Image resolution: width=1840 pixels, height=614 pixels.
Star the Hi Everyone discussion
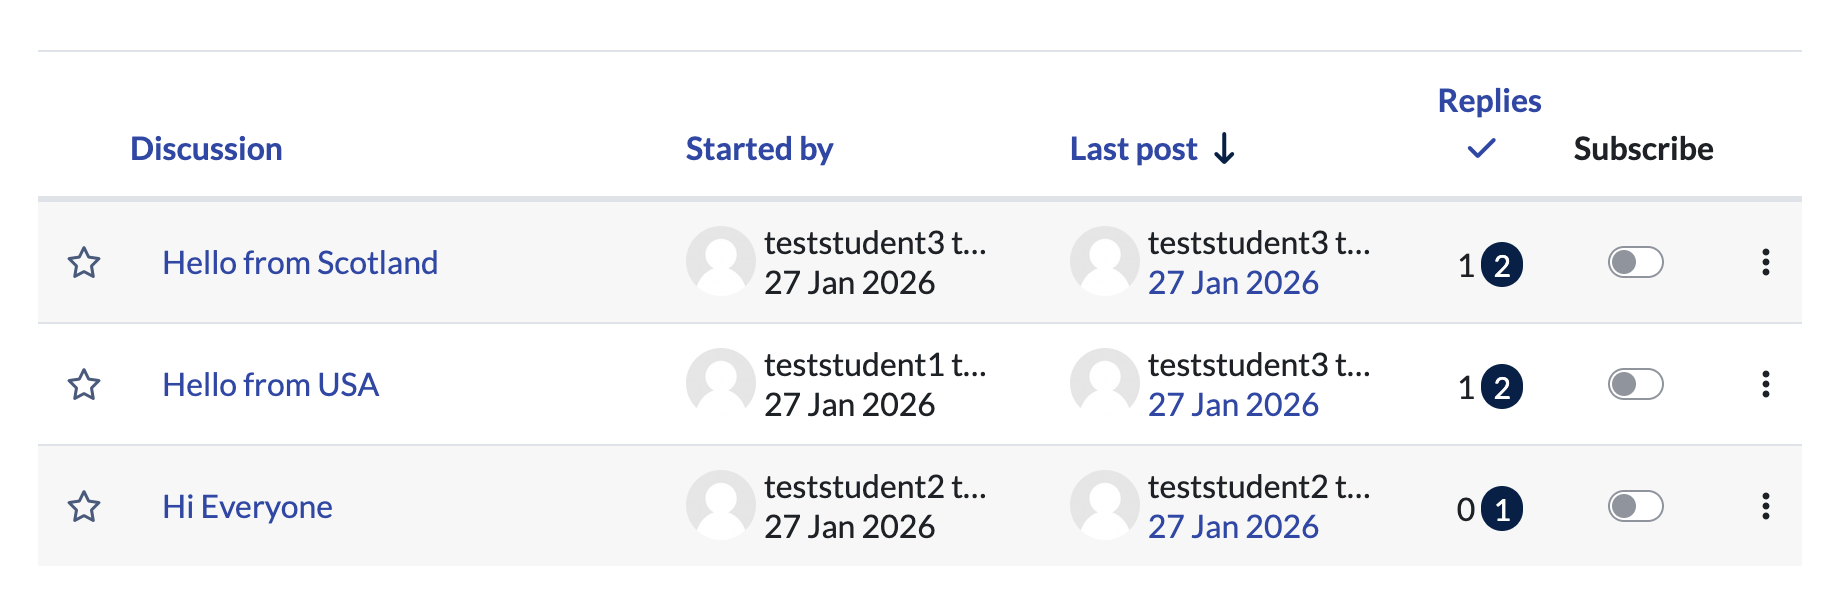point(84,507)
